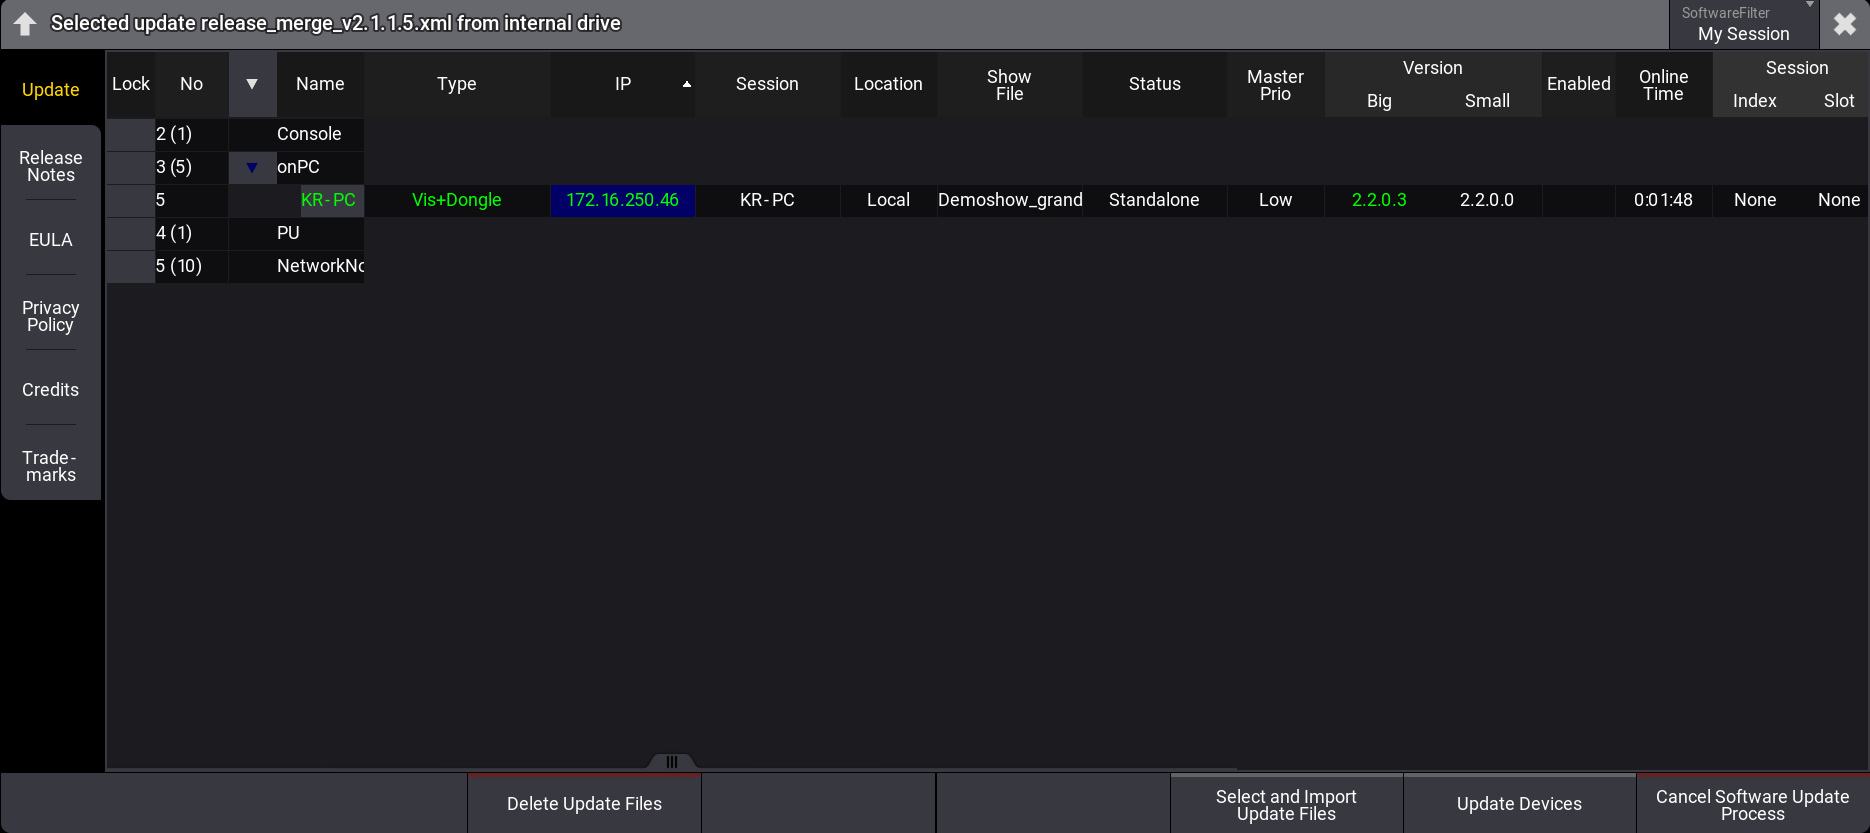The width and height of the screenshot is (1870, 833).
Task: Toggle Enabled cell for KR-PC device
Action: click(1578, 201)
